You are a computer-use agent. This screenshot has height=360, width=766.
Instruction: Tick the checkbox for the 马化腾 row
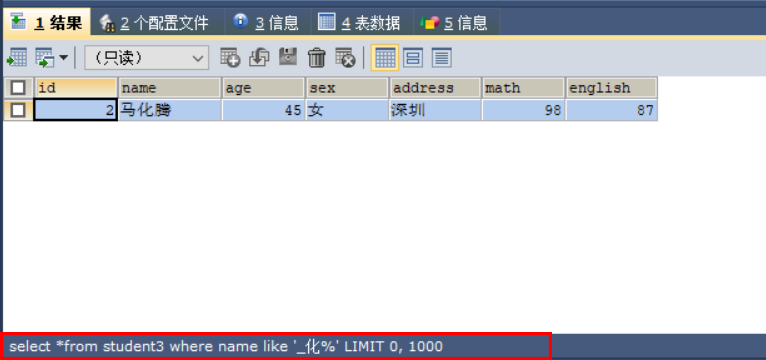(18, 110)
